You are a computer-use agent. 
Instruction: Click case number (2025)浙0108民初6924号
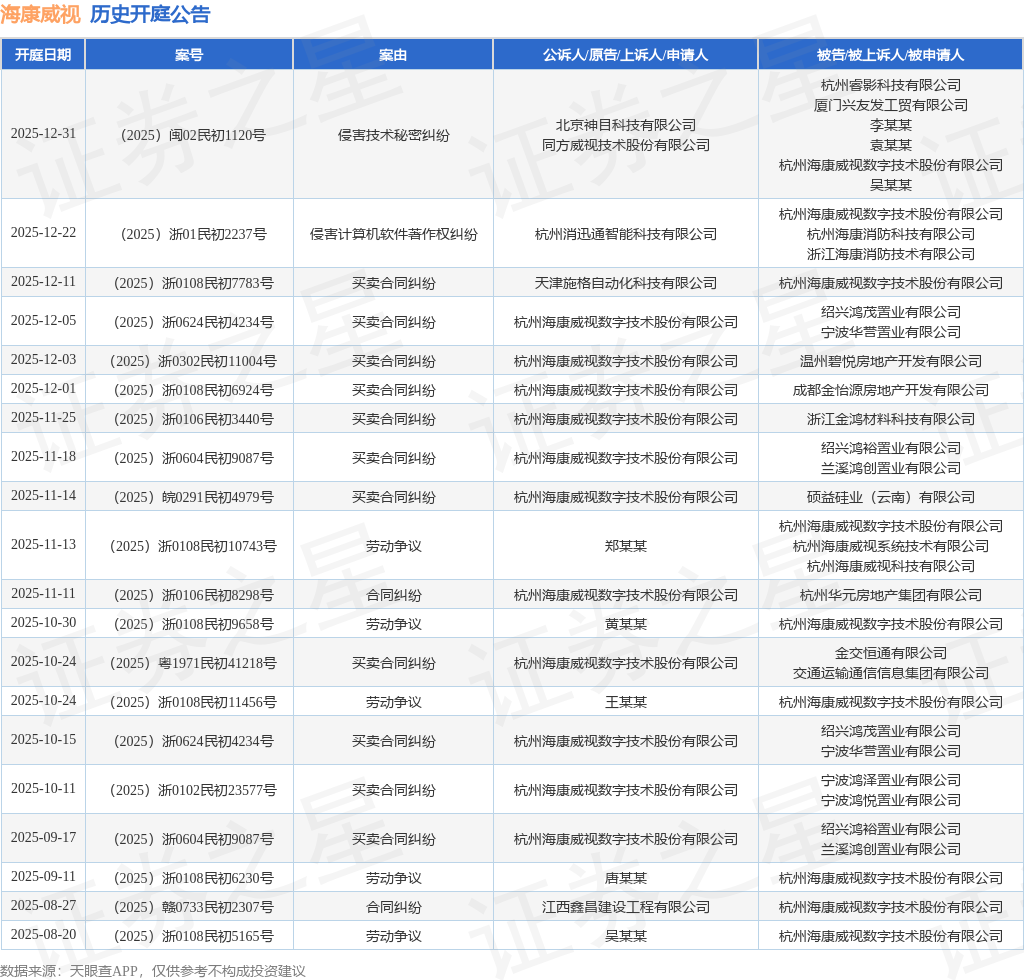(189, 390)
